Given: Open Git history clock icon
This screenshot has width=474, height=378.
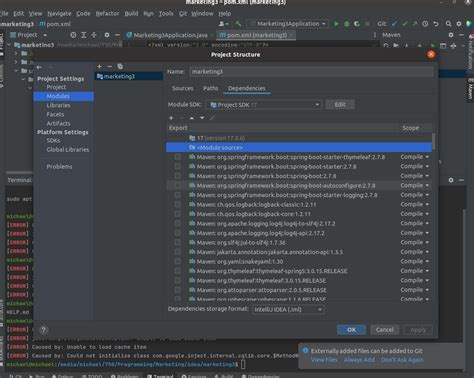Looking at the screenshot, I should pyautogui.click(x=425, y=24).
